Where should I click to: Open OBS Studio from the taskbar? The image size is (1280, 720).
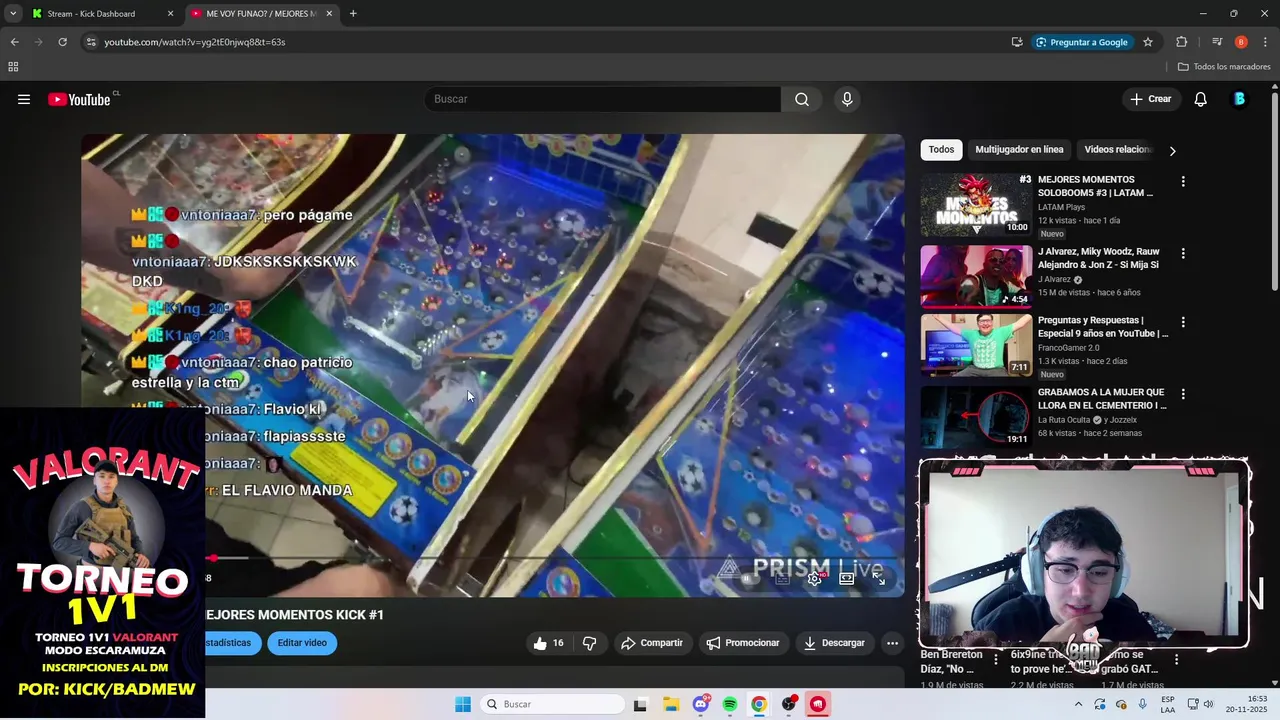[789, 704]
